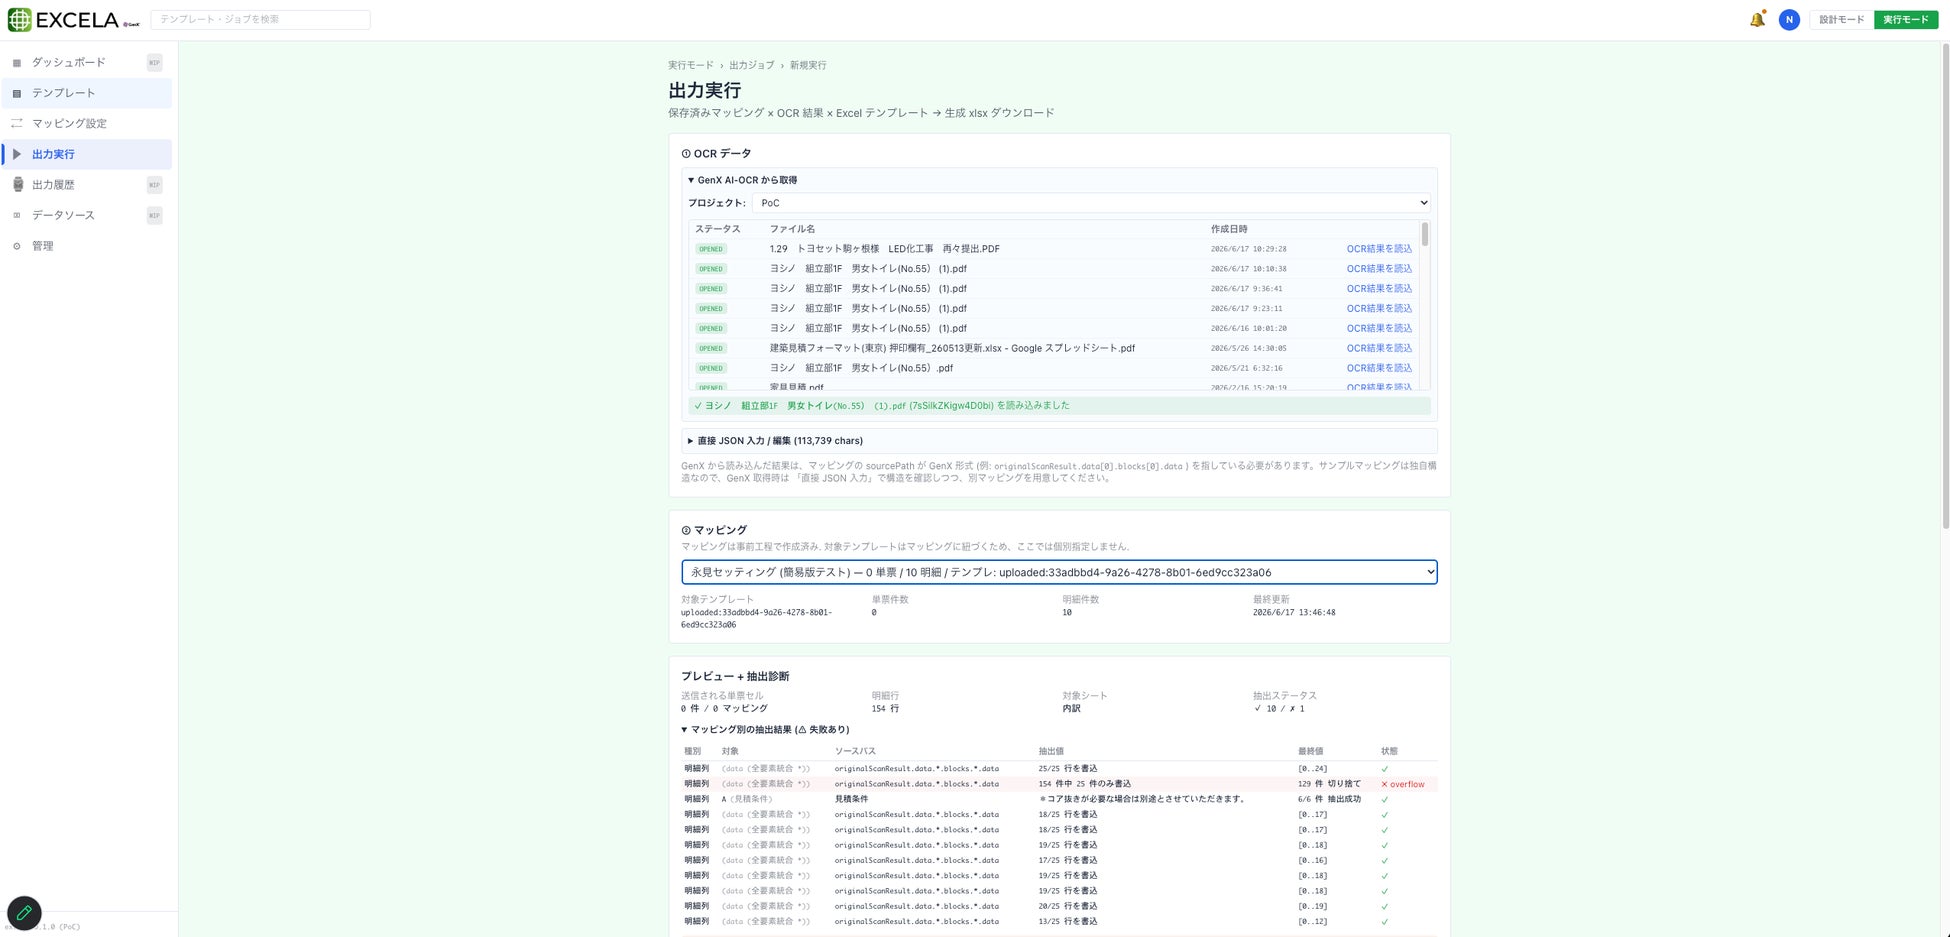Screen dimensions: 1950x937
Task: Switch to 設計モード
Action: (x=1841, y=20)
